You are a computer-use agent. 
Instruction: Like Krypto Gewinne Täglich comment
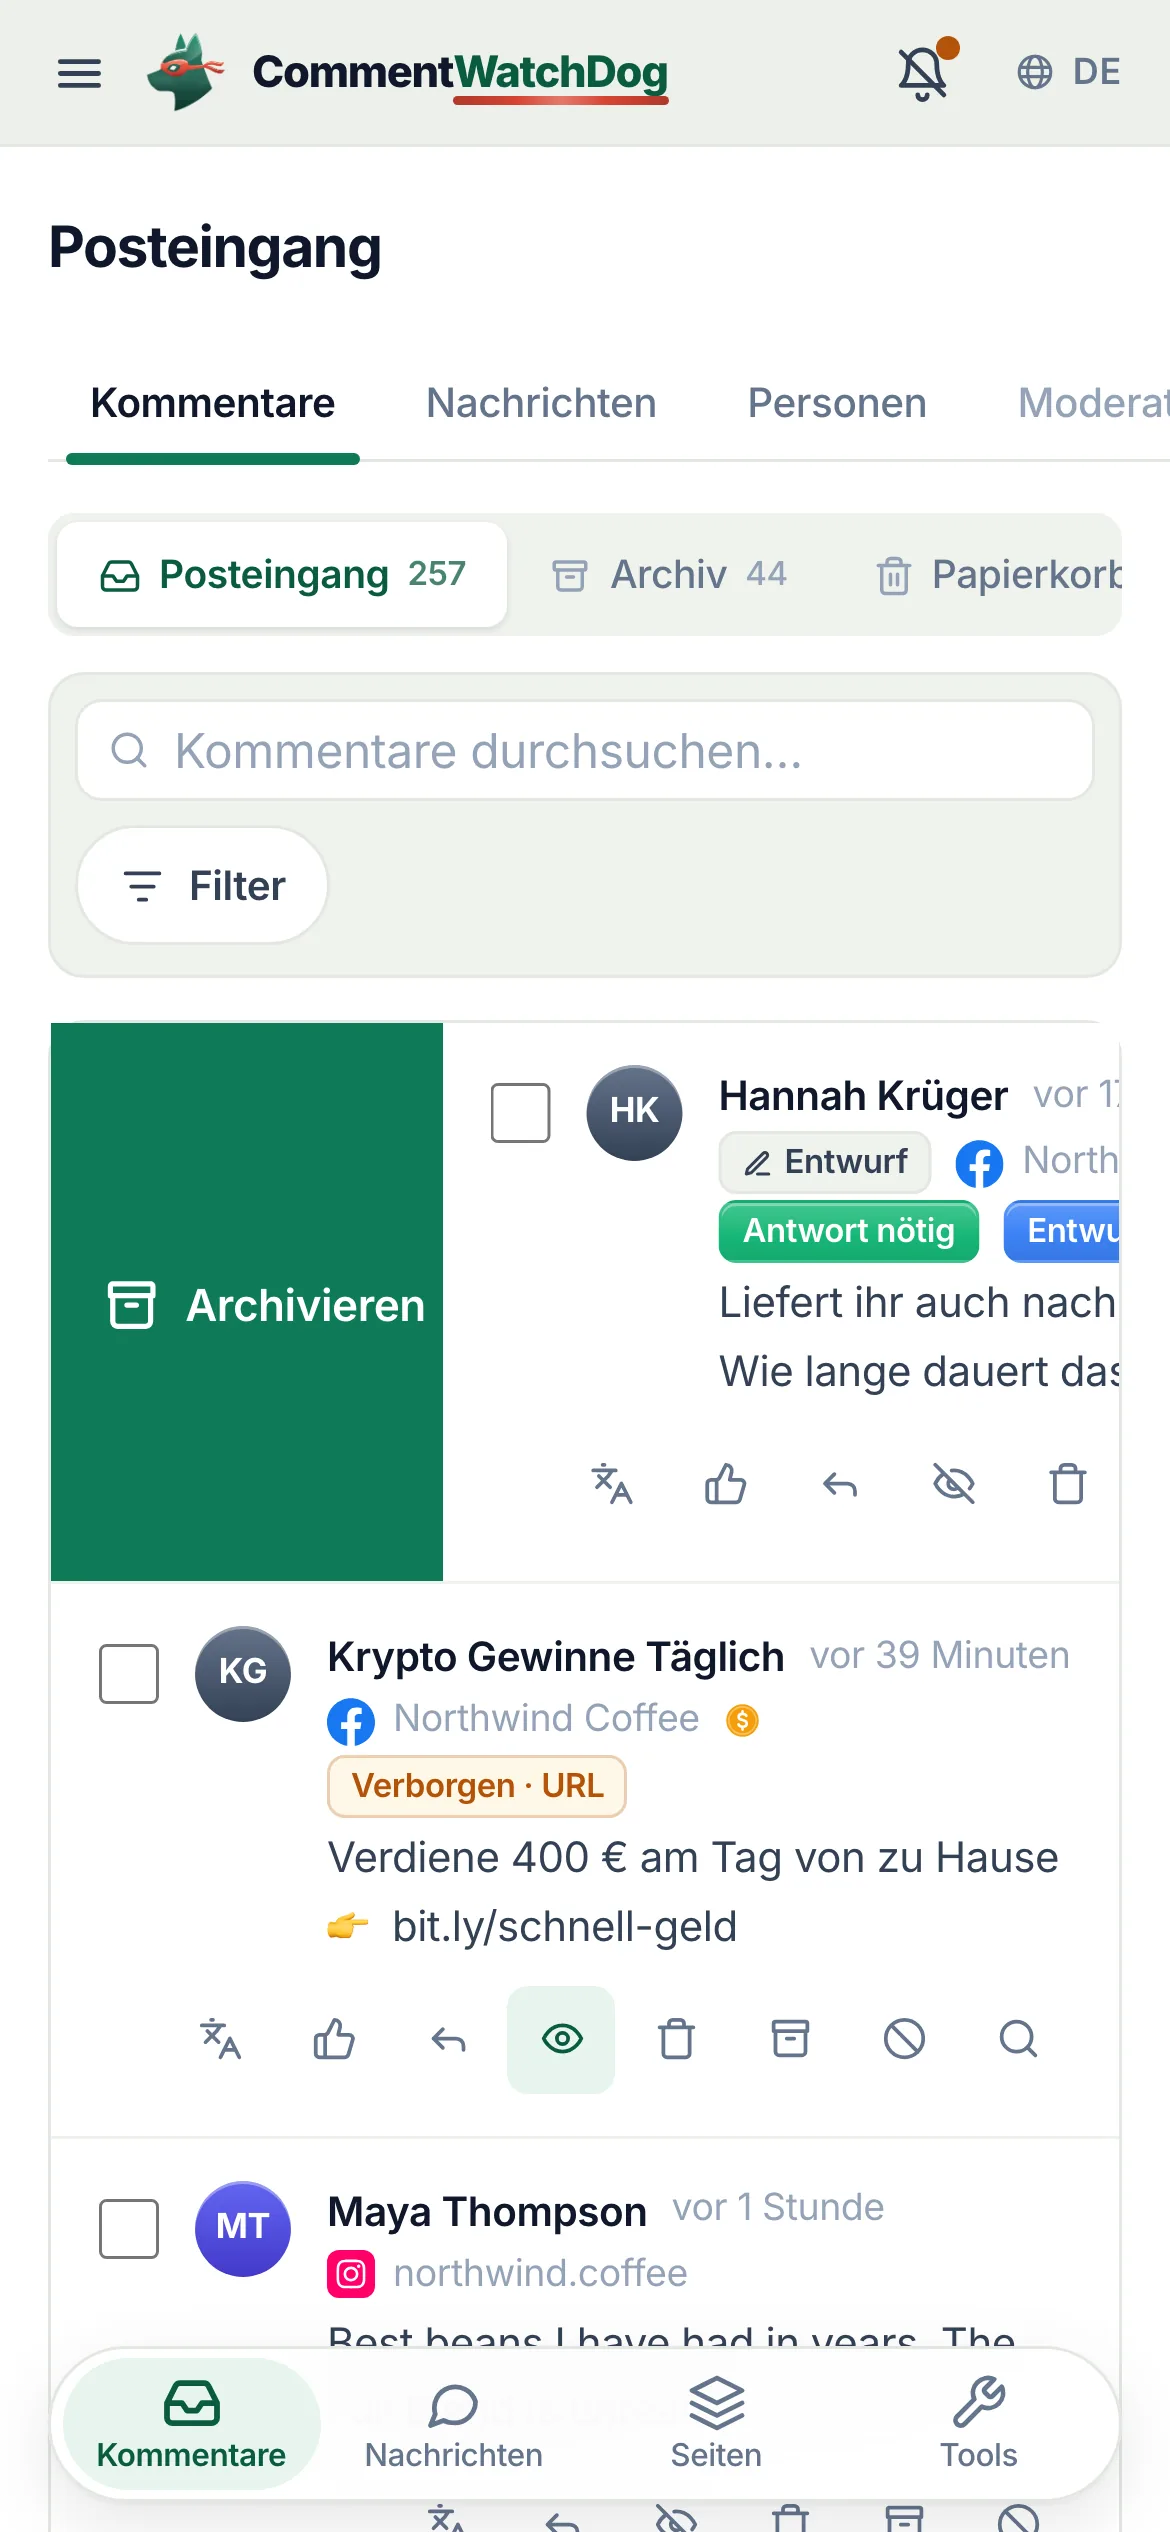(334, 2039)
